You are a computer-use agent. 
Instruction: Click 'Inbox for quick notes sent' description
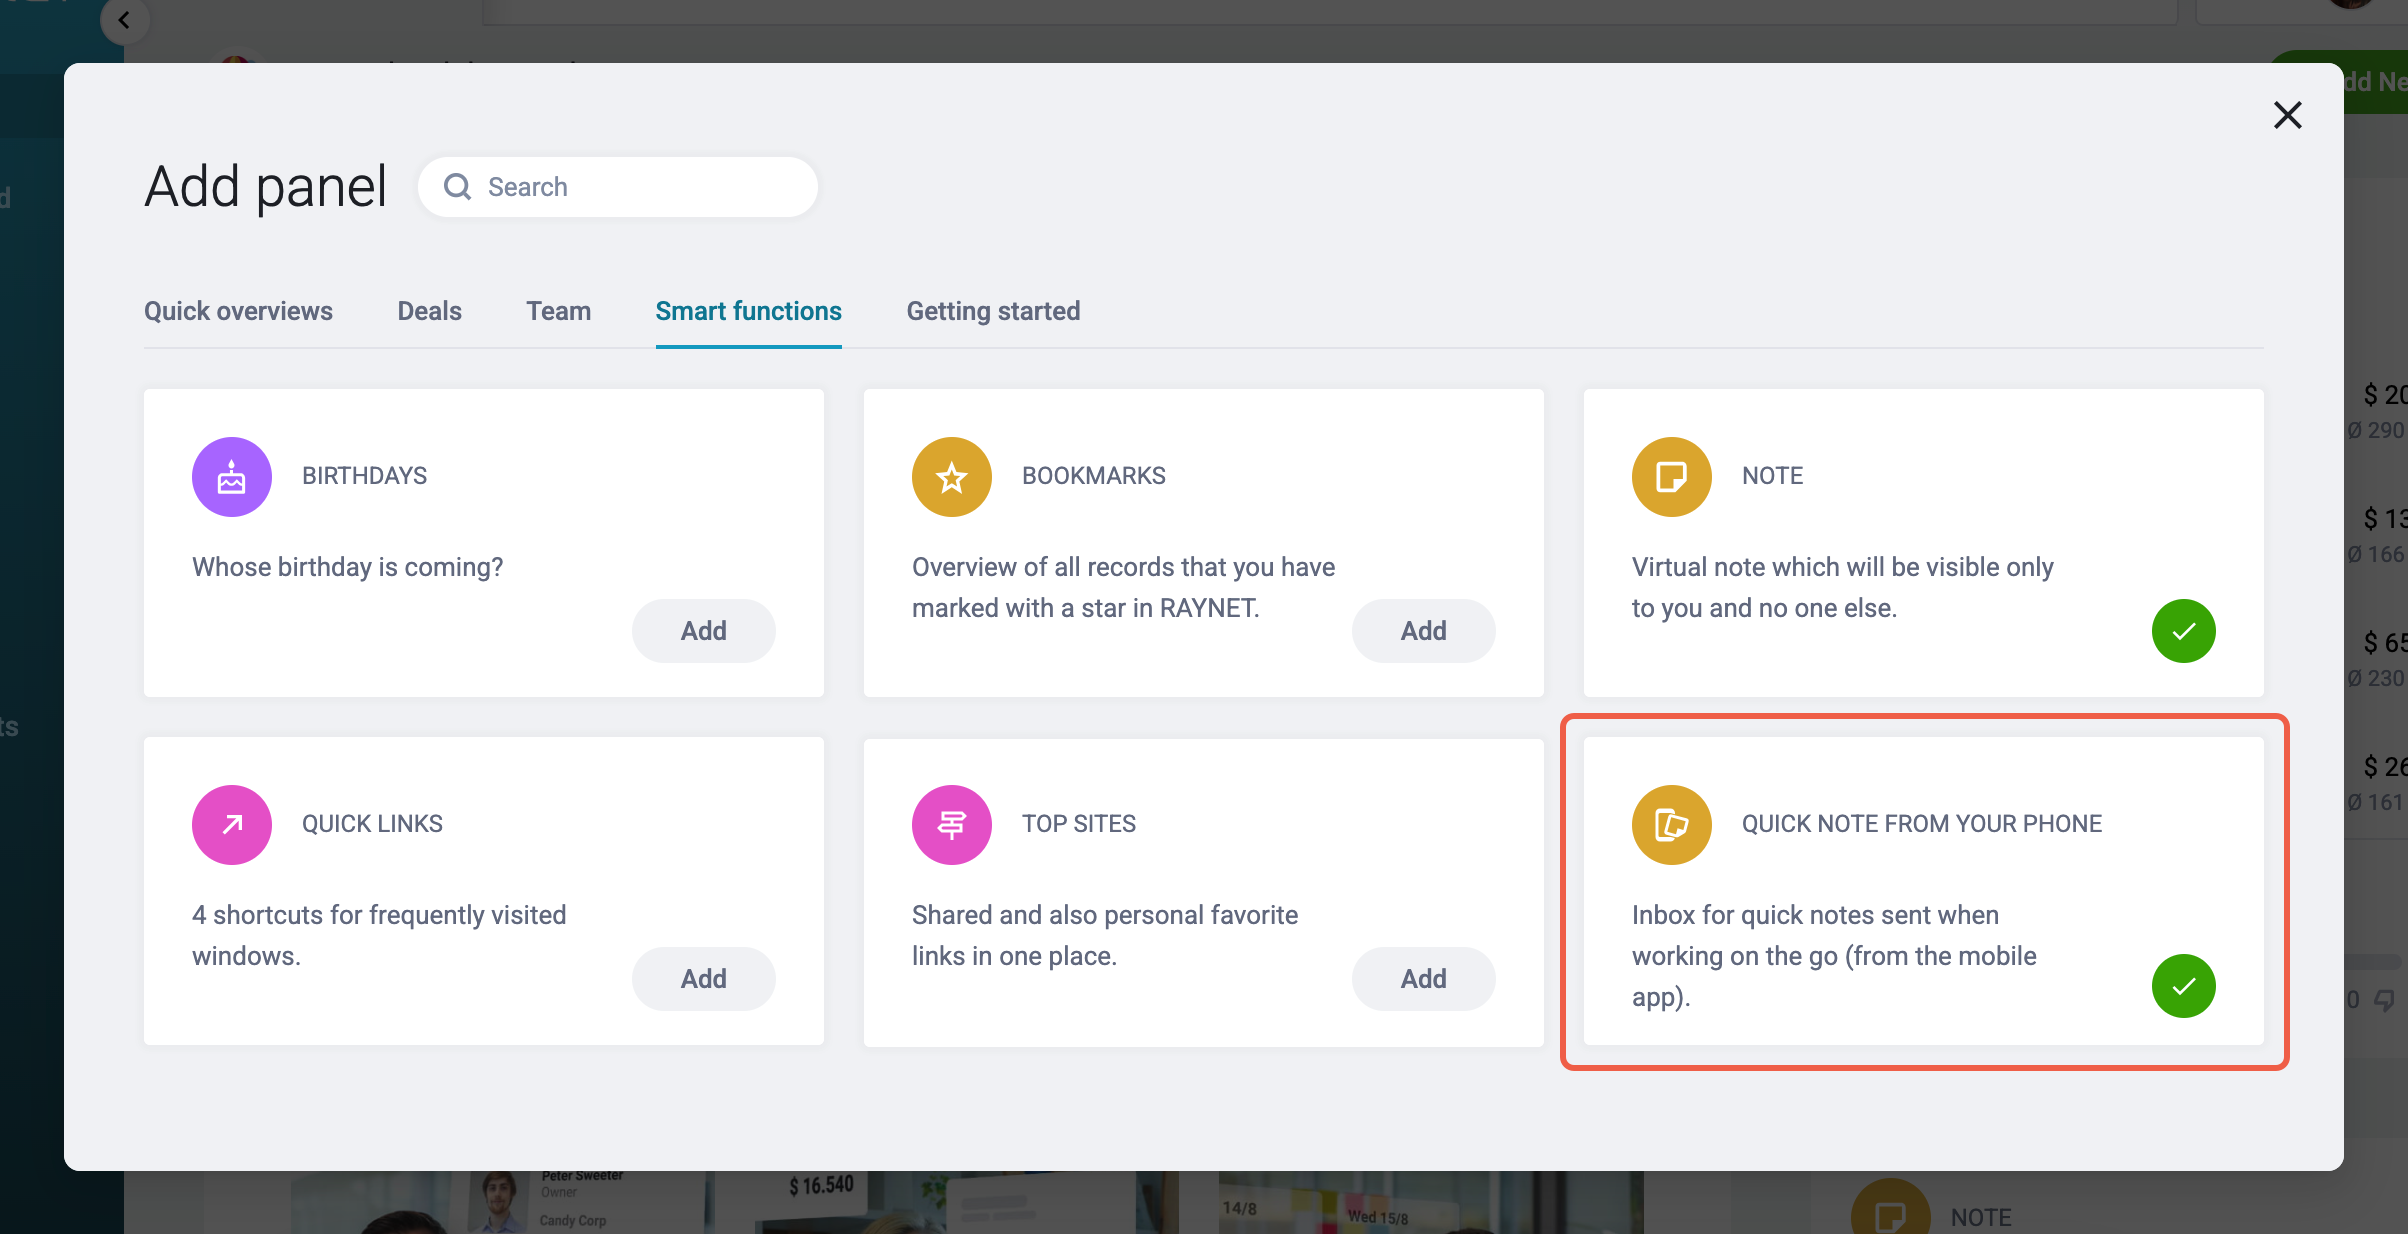[1834, 956]
